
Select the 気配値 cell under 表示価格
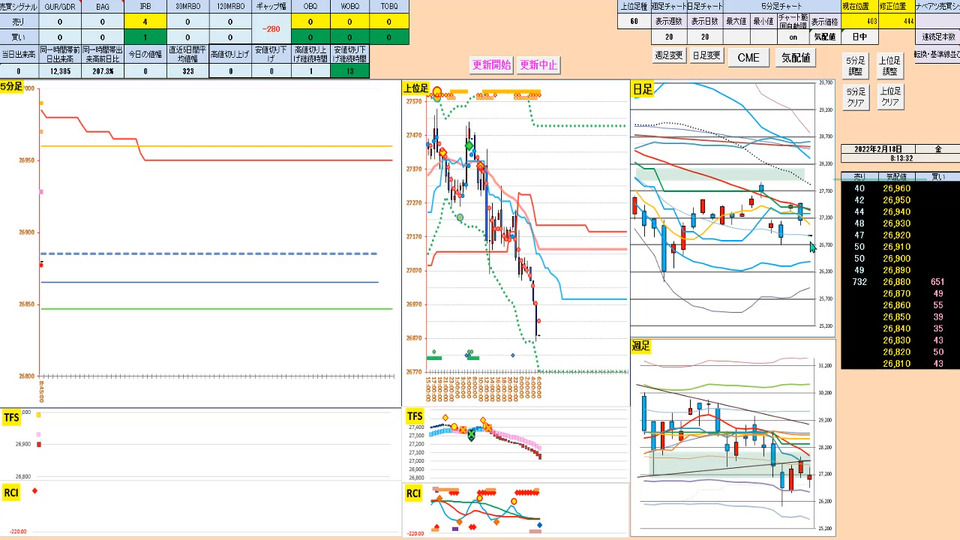(x=825, y=37)
